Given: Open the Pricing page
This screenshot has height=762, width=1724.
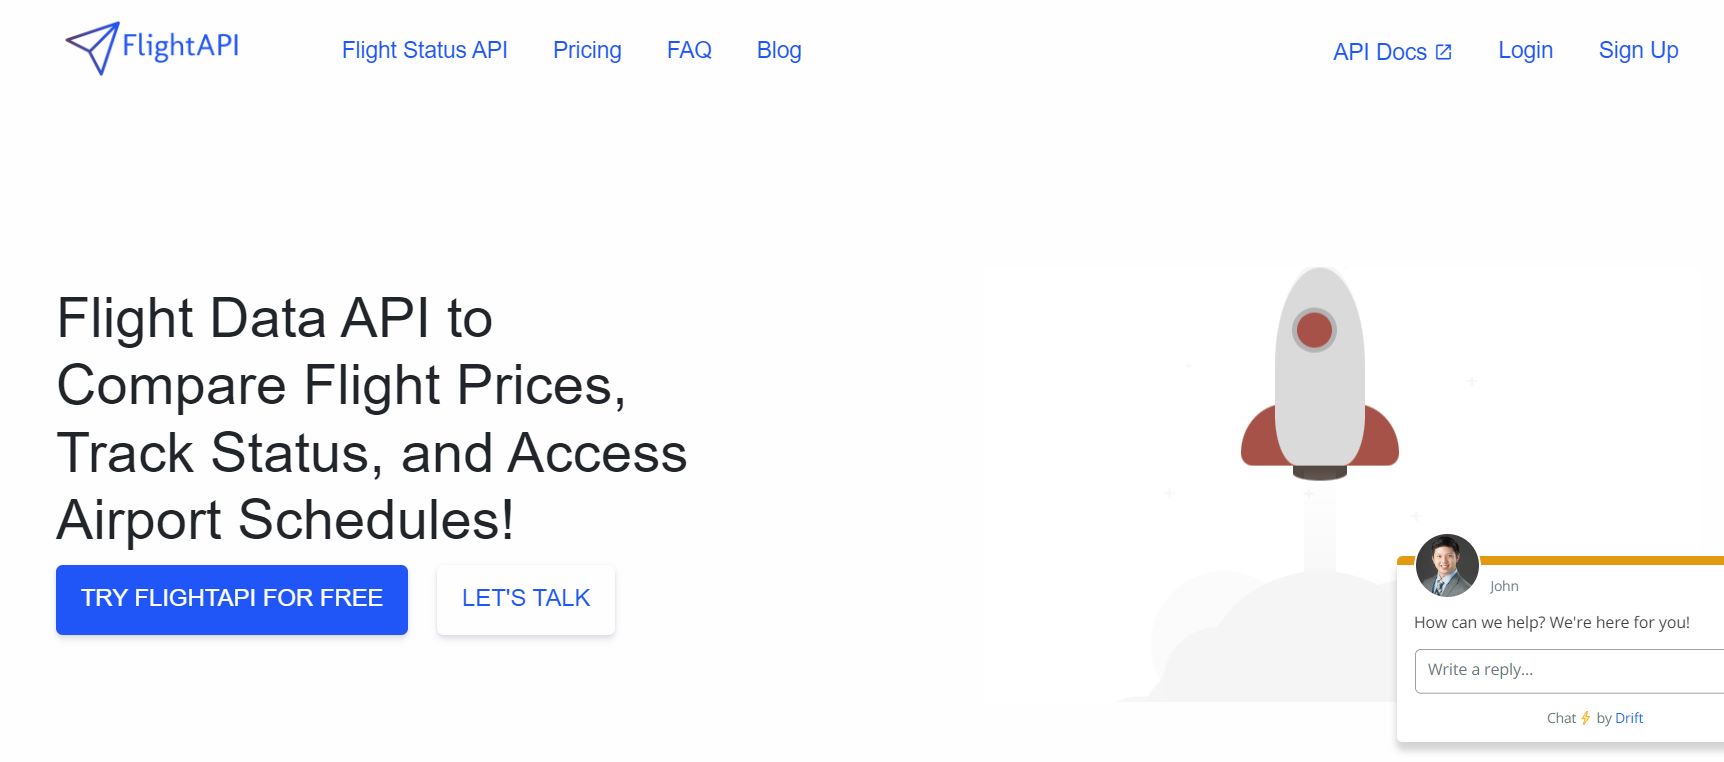Looking at the screenshot, I should 587,50.
